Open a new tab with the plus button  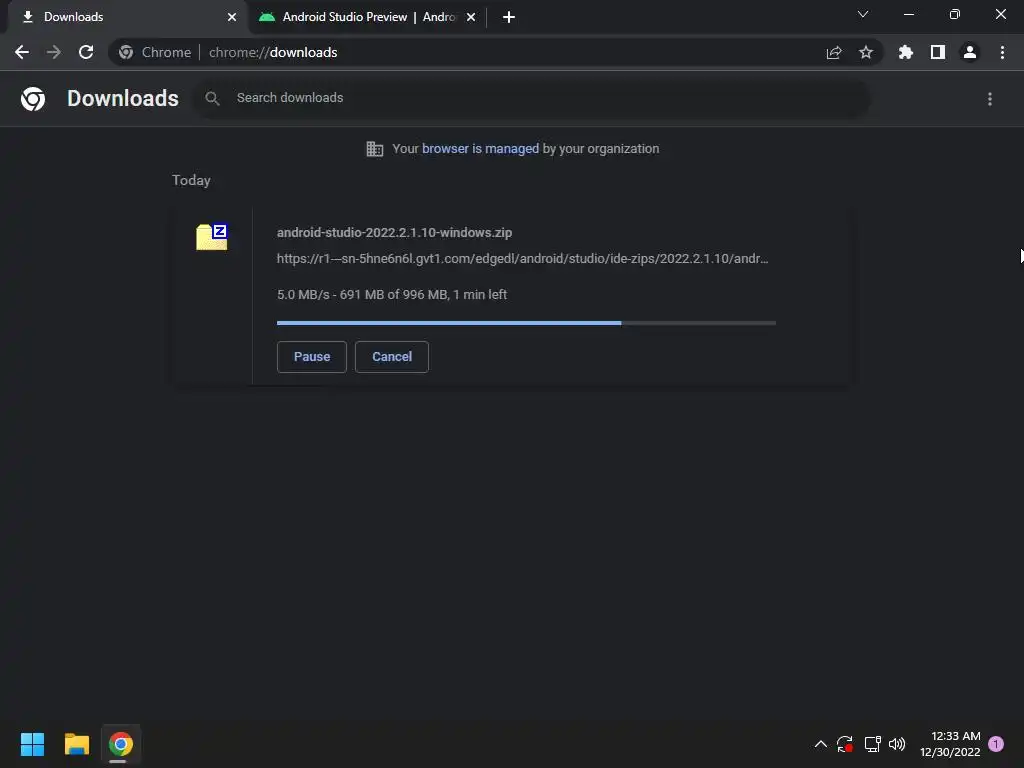[509, 17]
